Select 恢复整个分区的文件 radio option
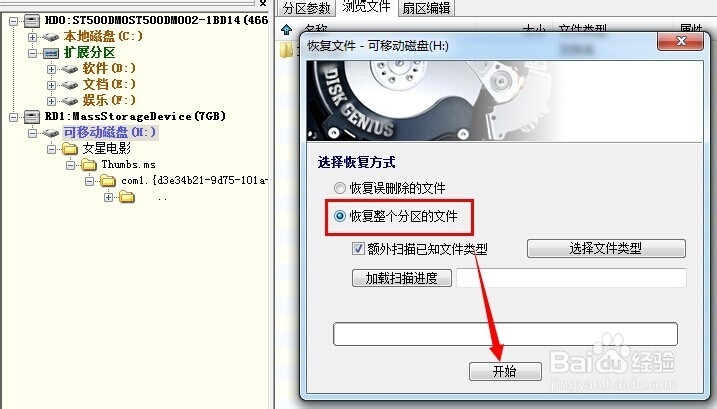 (x=339, y=216)
